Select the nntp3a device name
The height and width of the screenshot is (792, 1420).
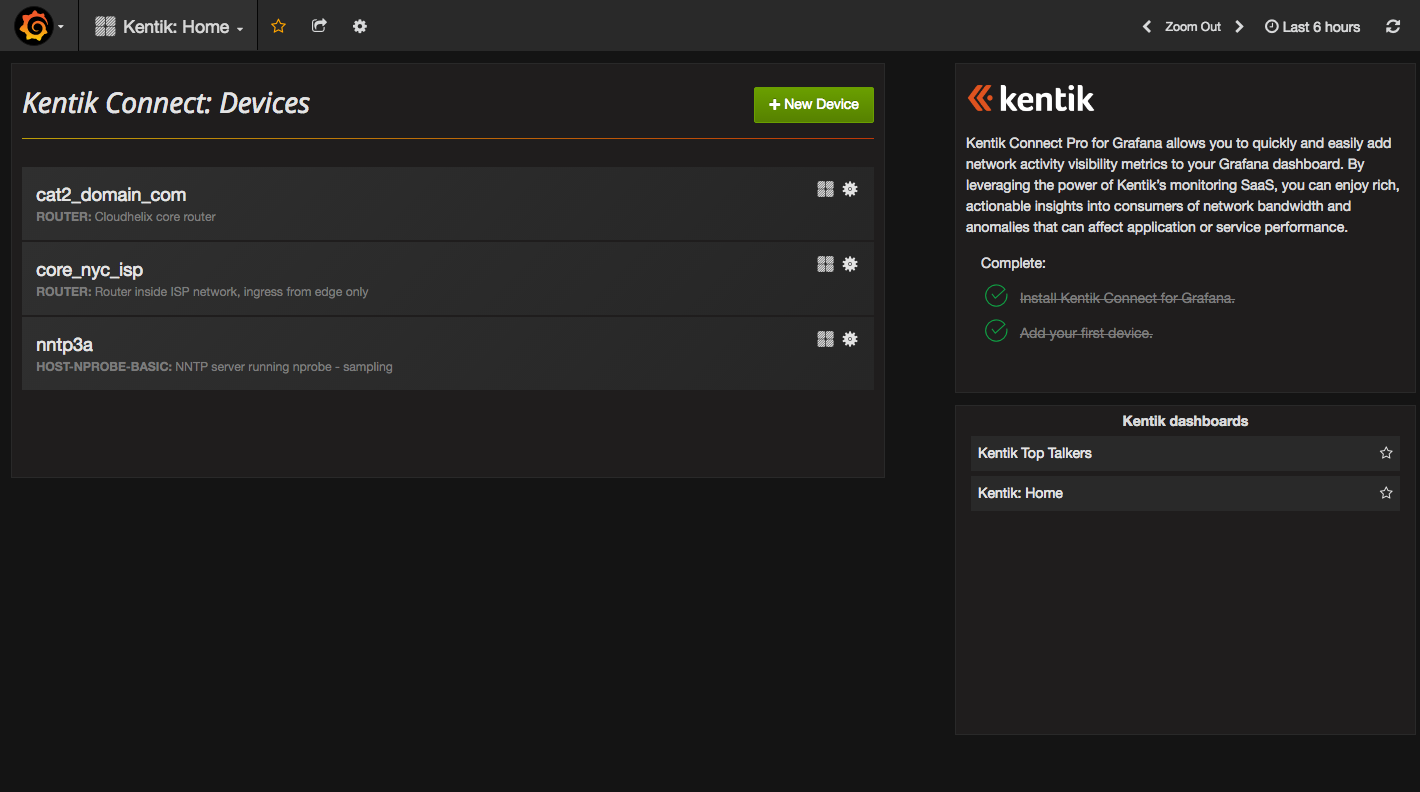click(x=65, y=345)
